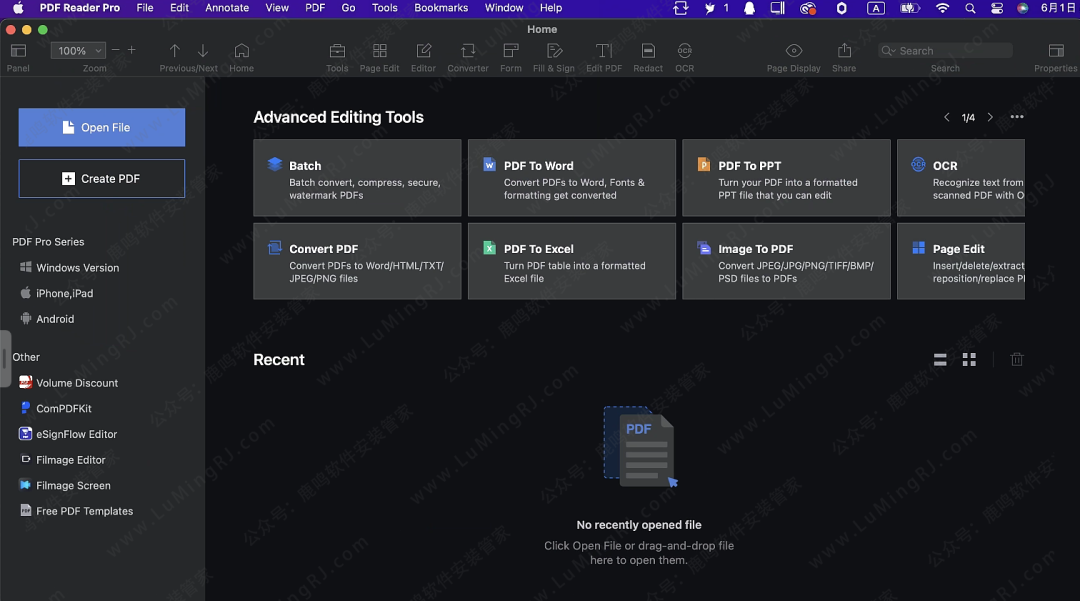Click the Create PDF button
The width and height of the screenshot is (1080, 601).
pyautogui.click(x=102, y=178)
